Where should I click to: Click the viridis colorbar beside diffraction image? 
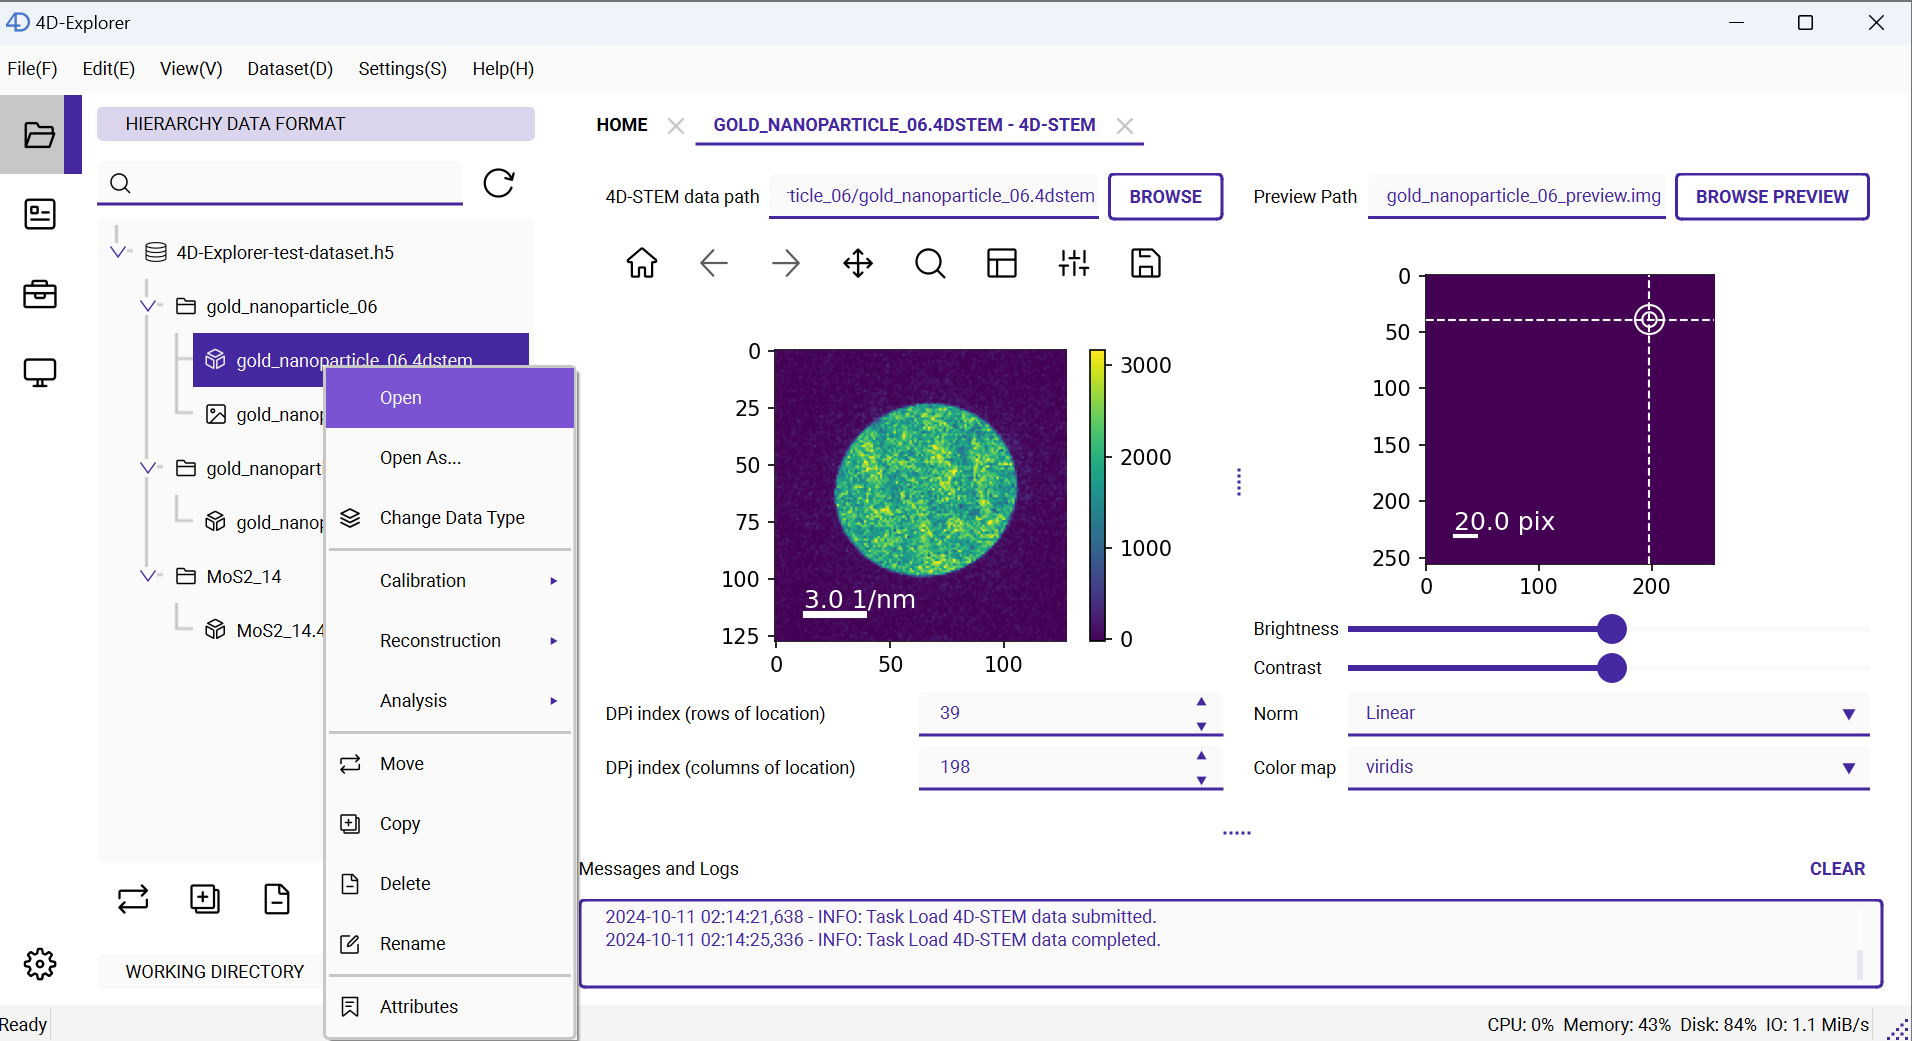pos(1097,495)
